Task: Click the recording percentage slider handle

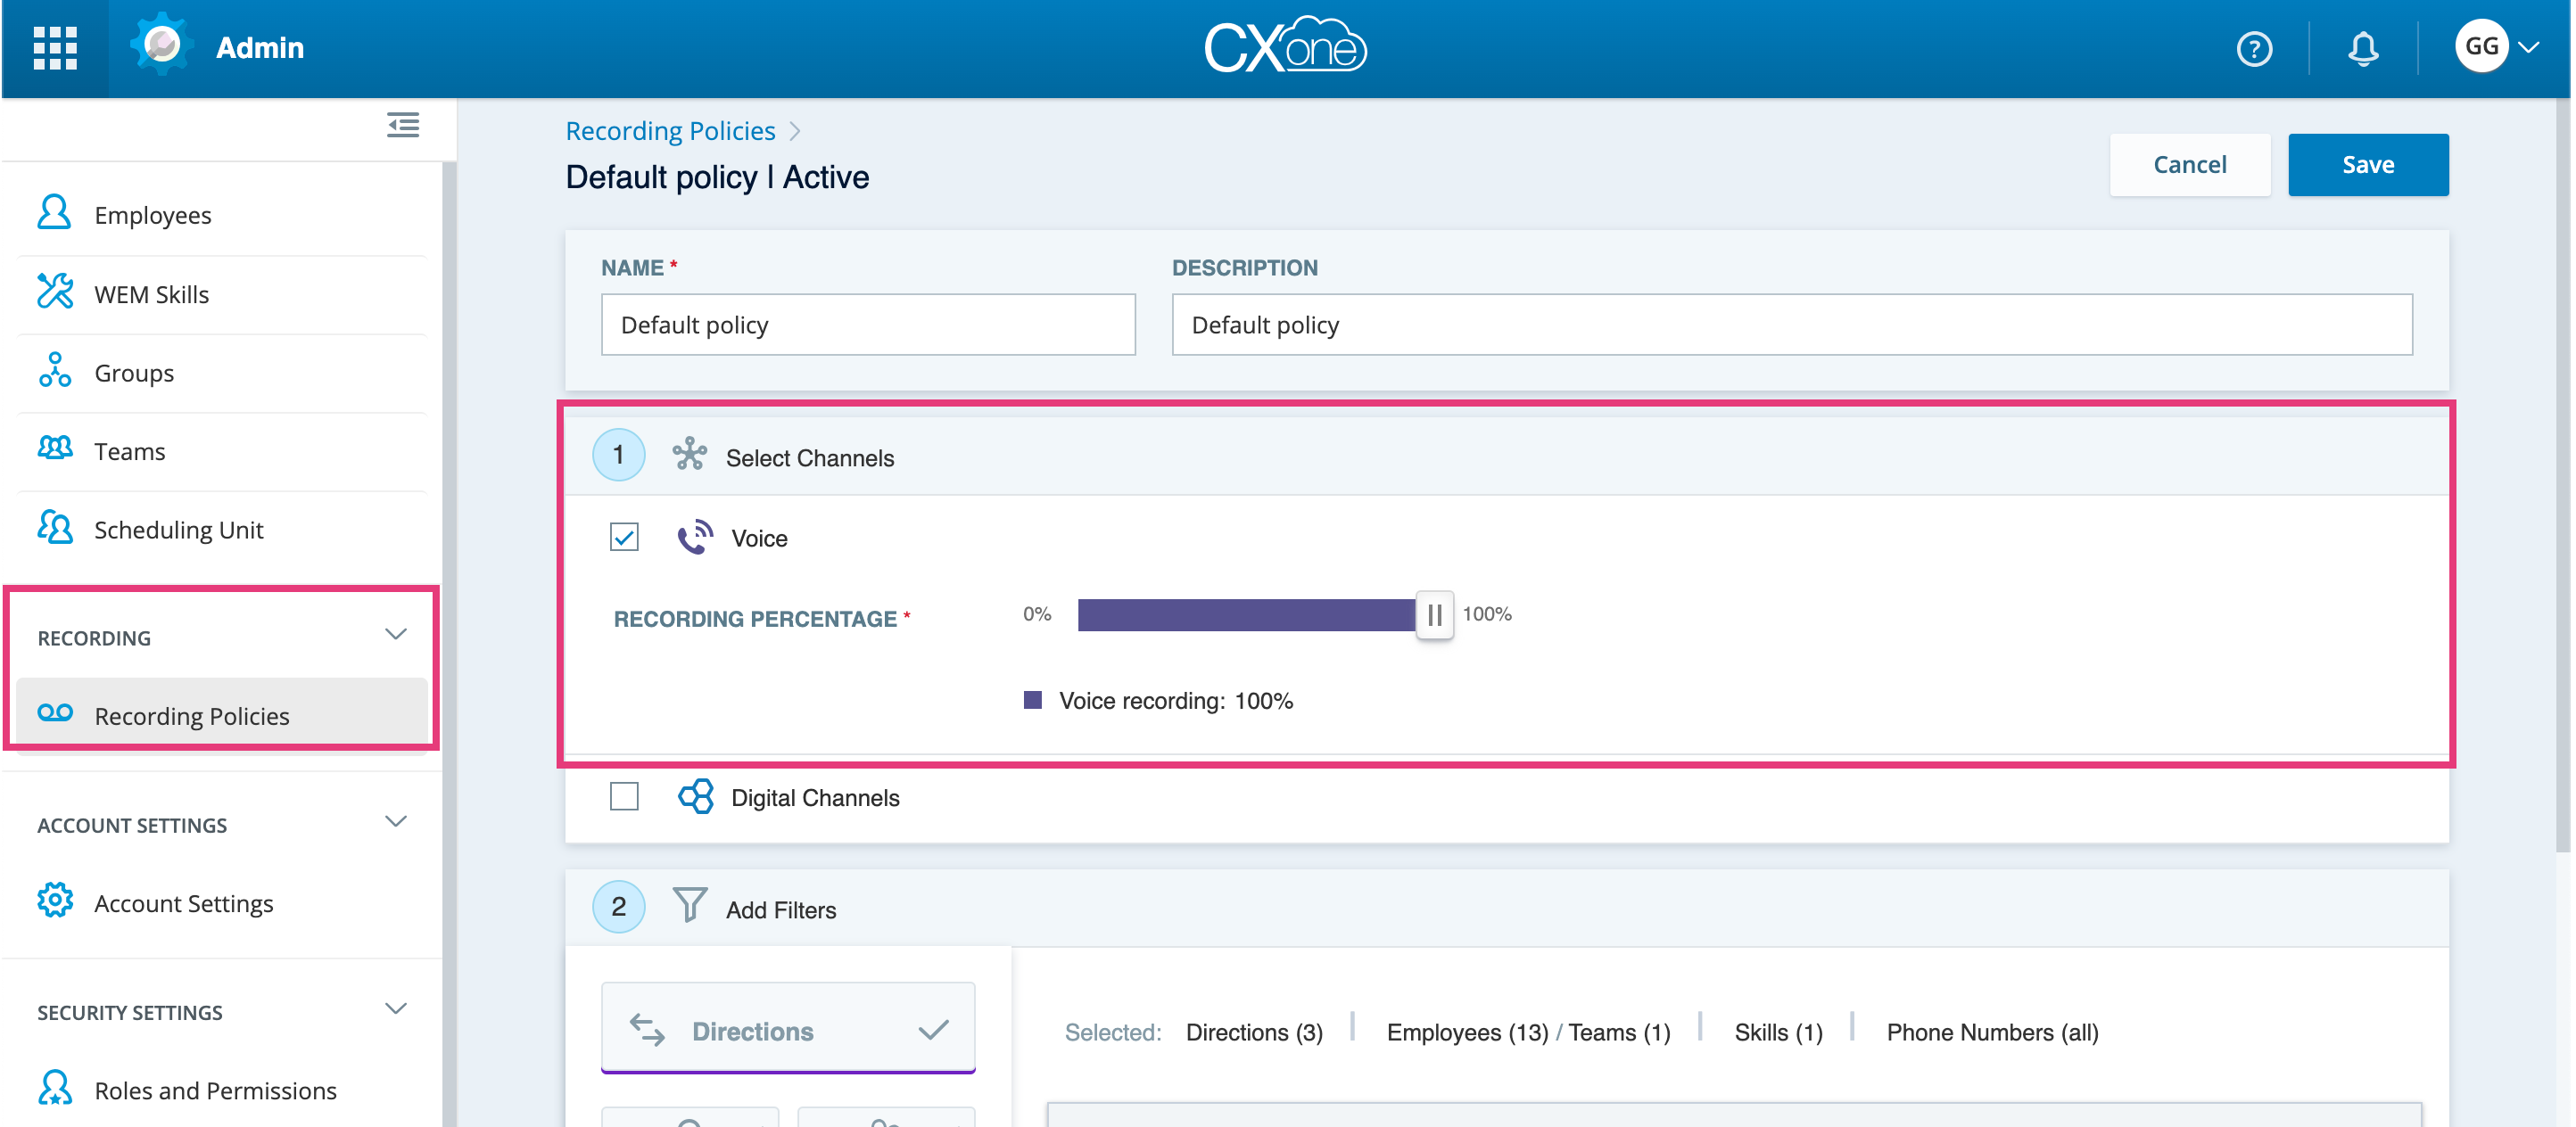Action: pyautogui.click(x=1434, y=615)
